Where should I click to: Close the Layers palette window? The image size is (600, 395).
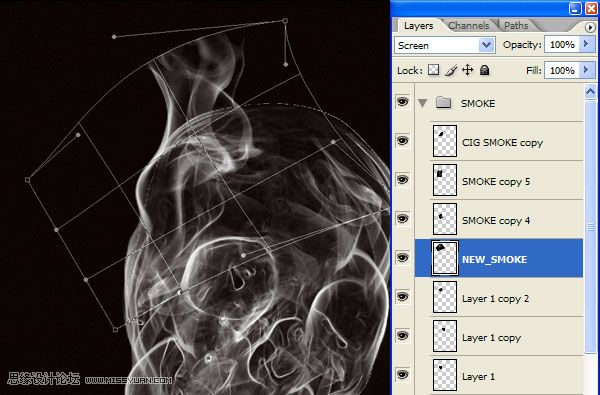[x=592, y=8]
